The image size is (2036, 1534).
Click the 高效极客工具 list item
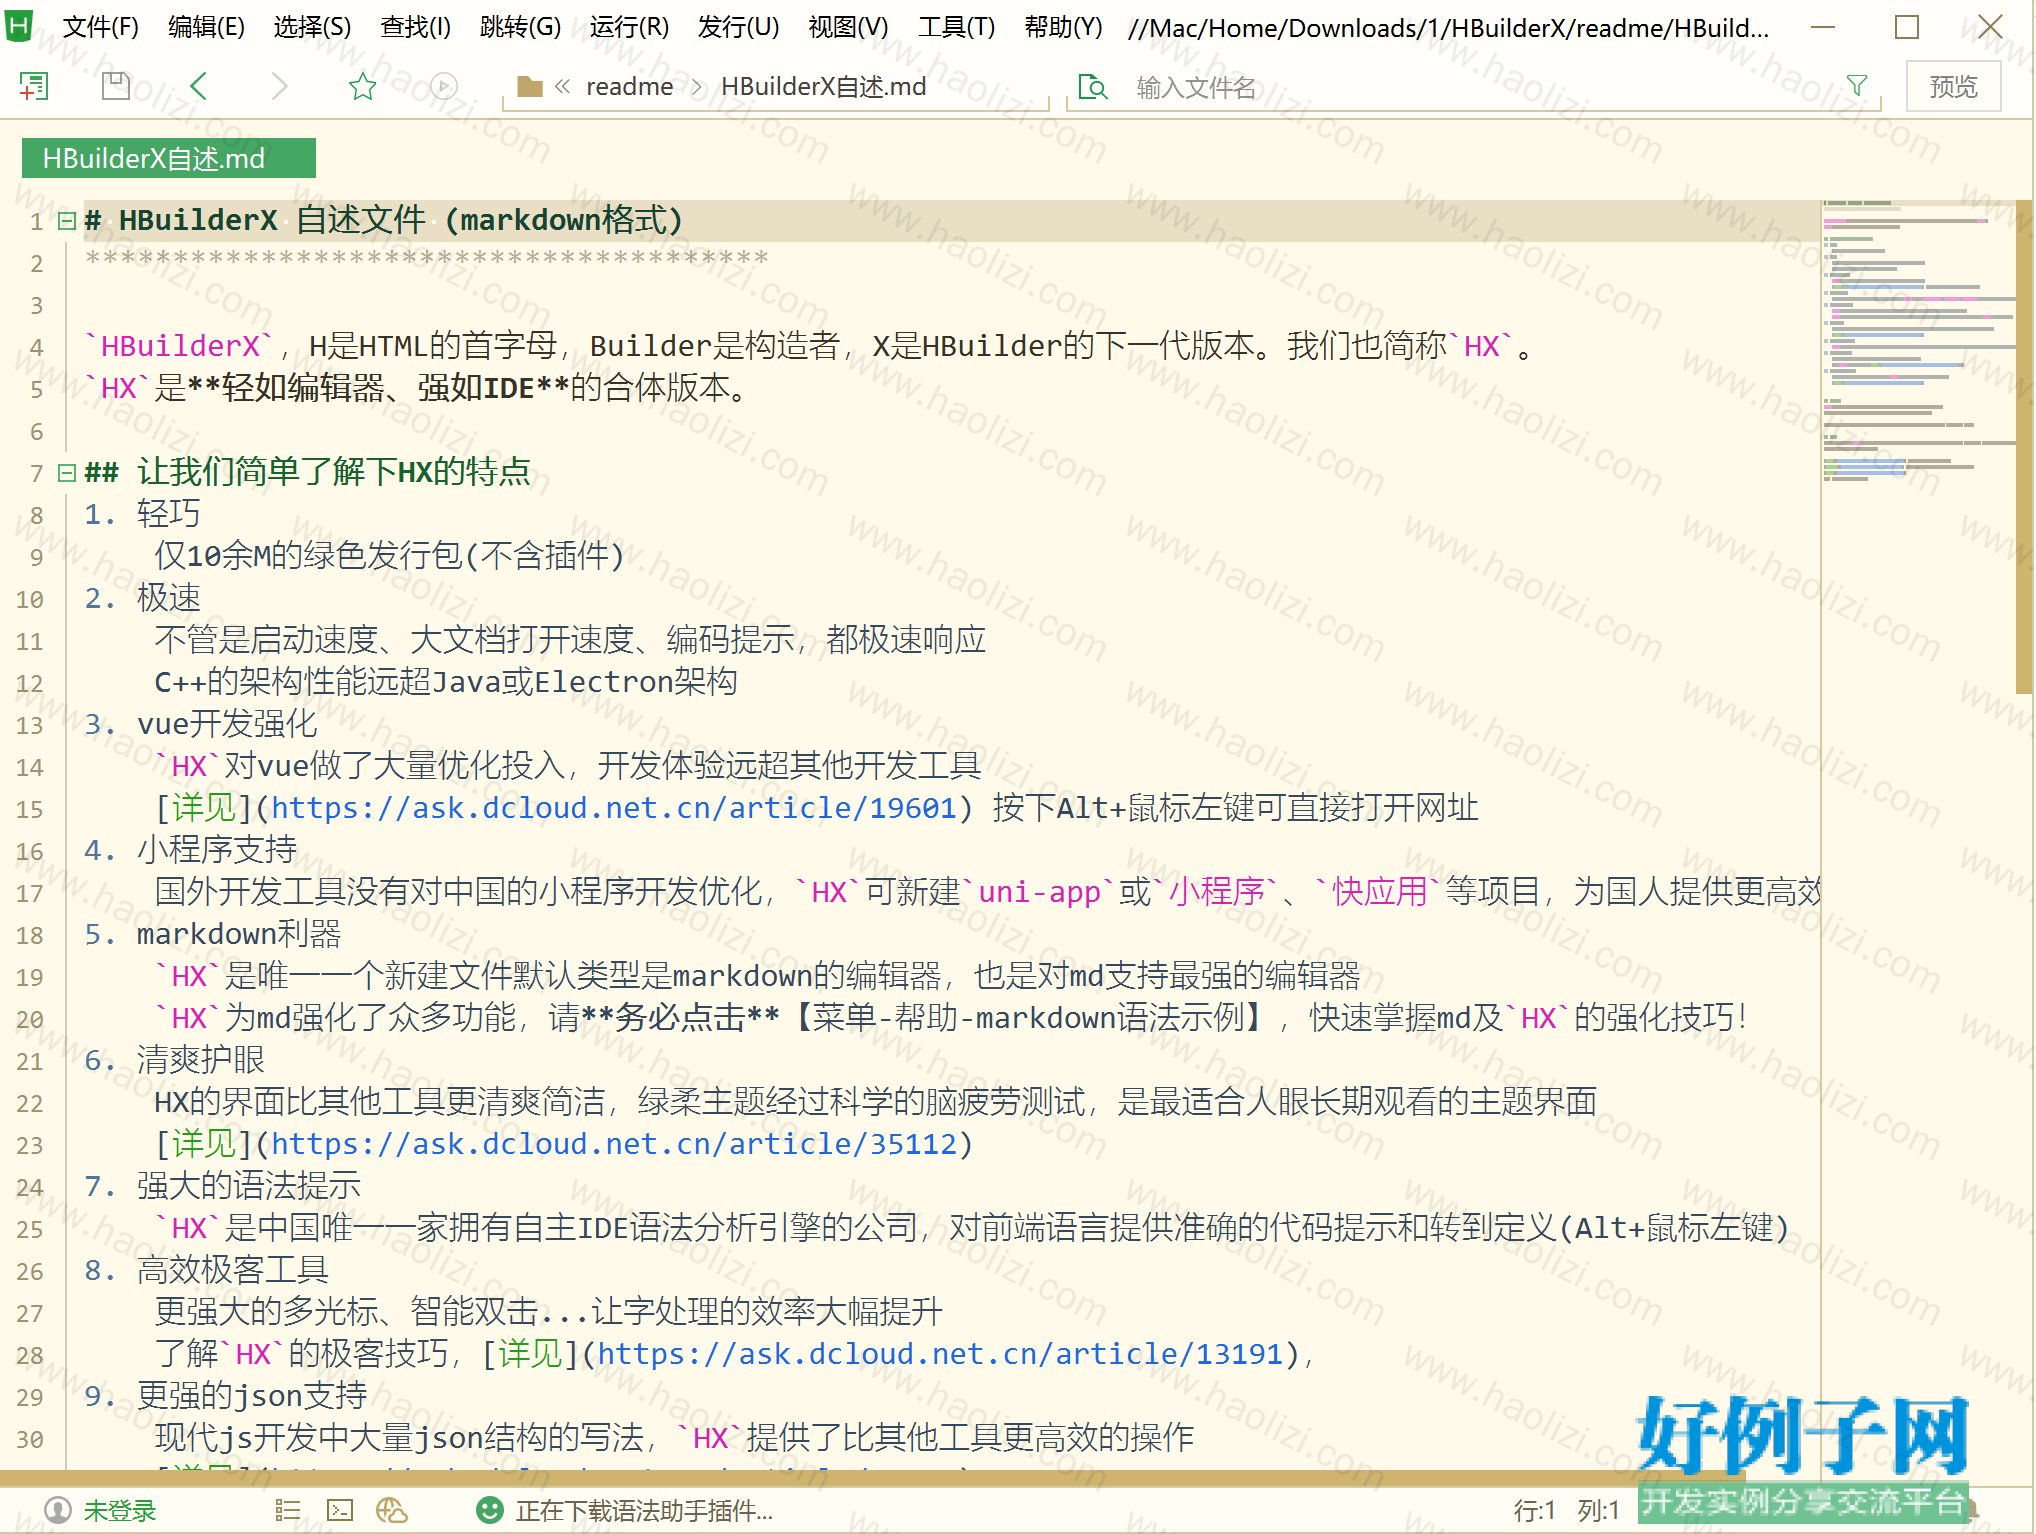pyautogui.click(x=233, y=1270)
